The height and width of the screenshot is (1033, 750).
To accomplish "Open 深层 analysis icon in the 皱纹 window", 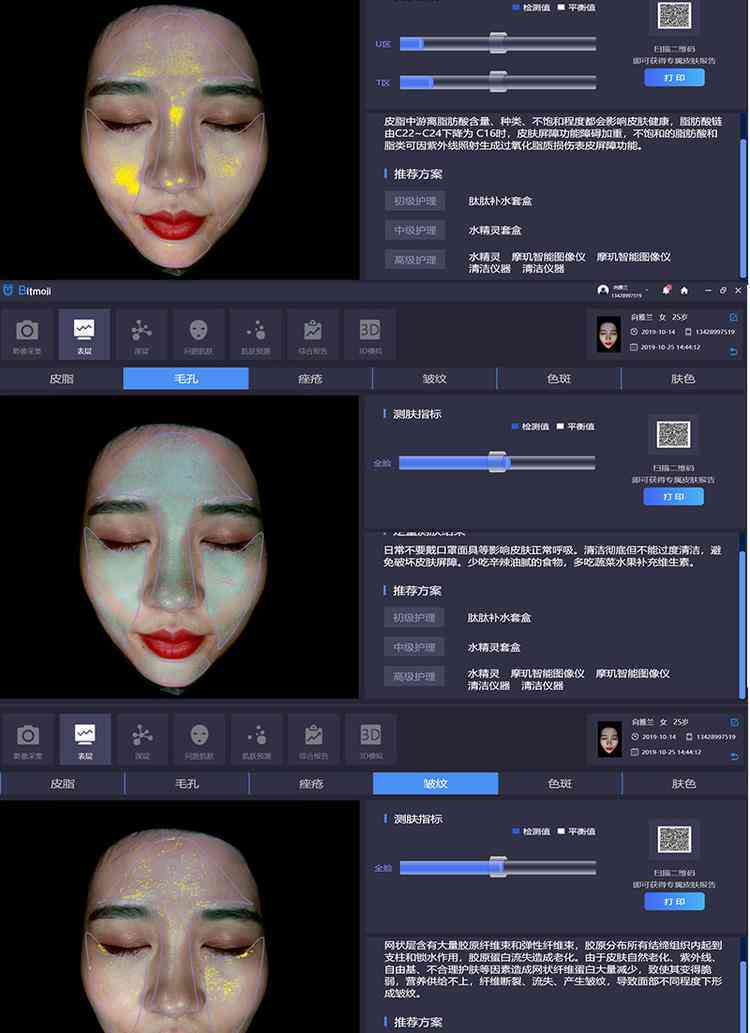I will click(142, 739).
